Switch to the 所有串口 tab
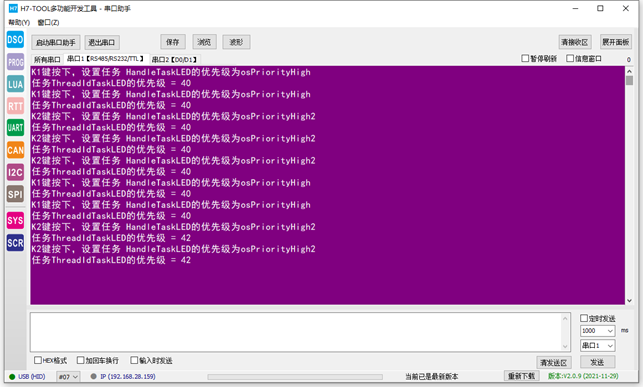Screen dimensions: 643x387 (47, 59)
